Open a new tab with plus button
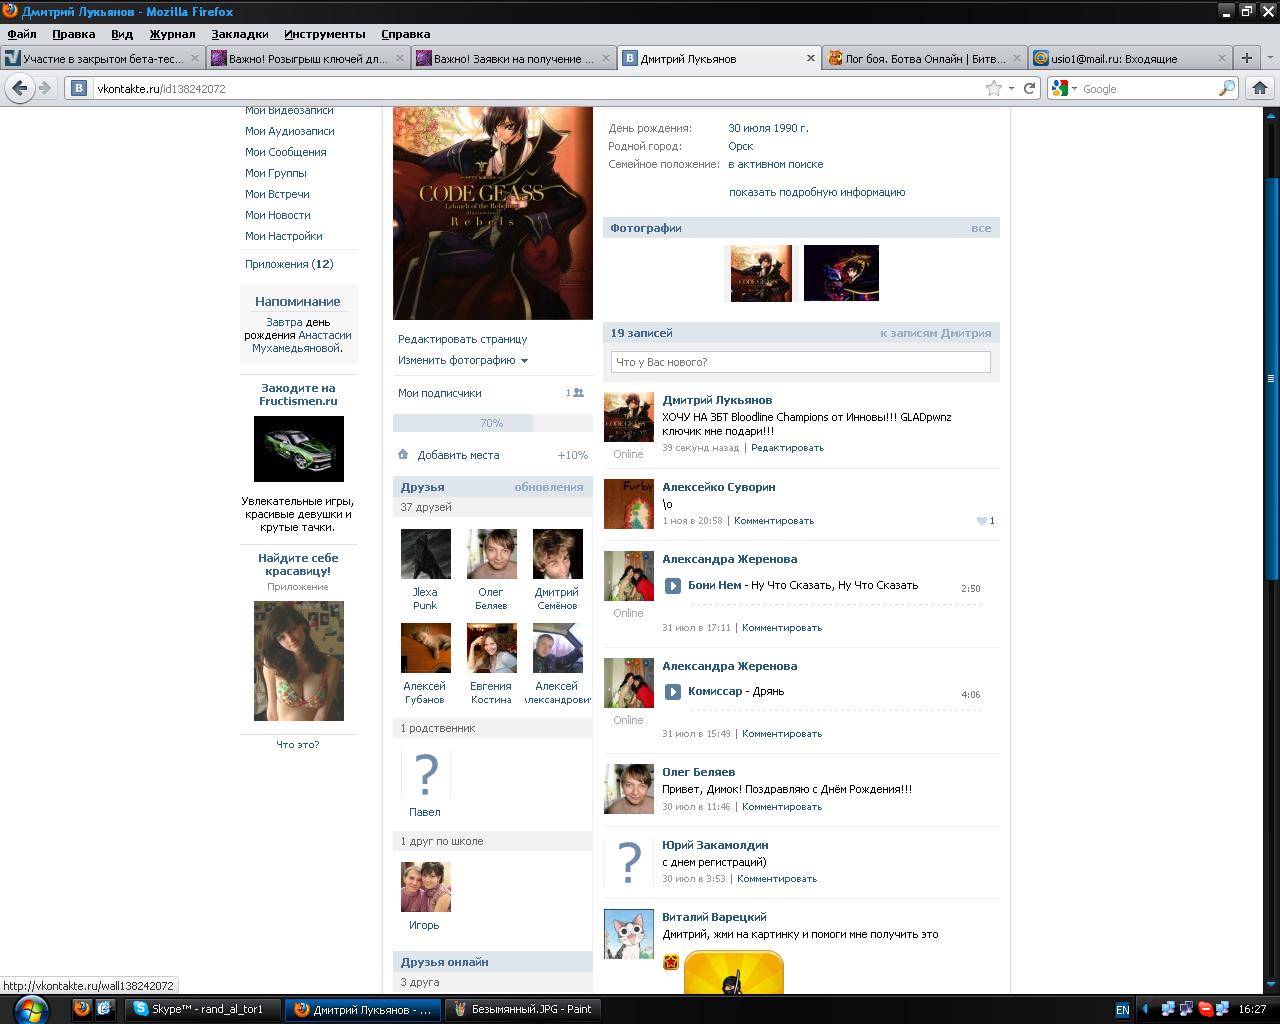 click(1246, 58)
